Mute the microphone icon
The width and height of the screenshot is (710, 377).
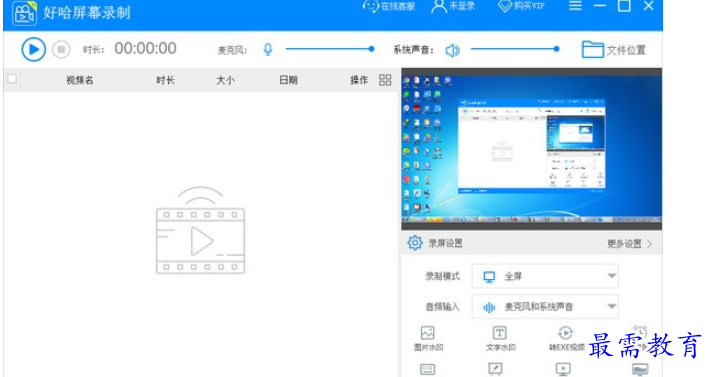[x=268, y=49]
